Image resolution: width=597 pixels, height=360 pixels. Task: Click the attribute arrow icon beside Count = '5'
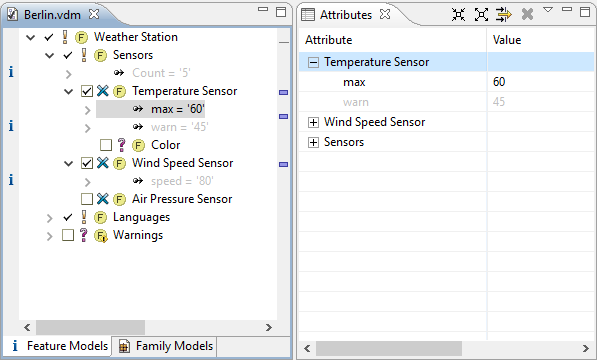click(119, 73)
